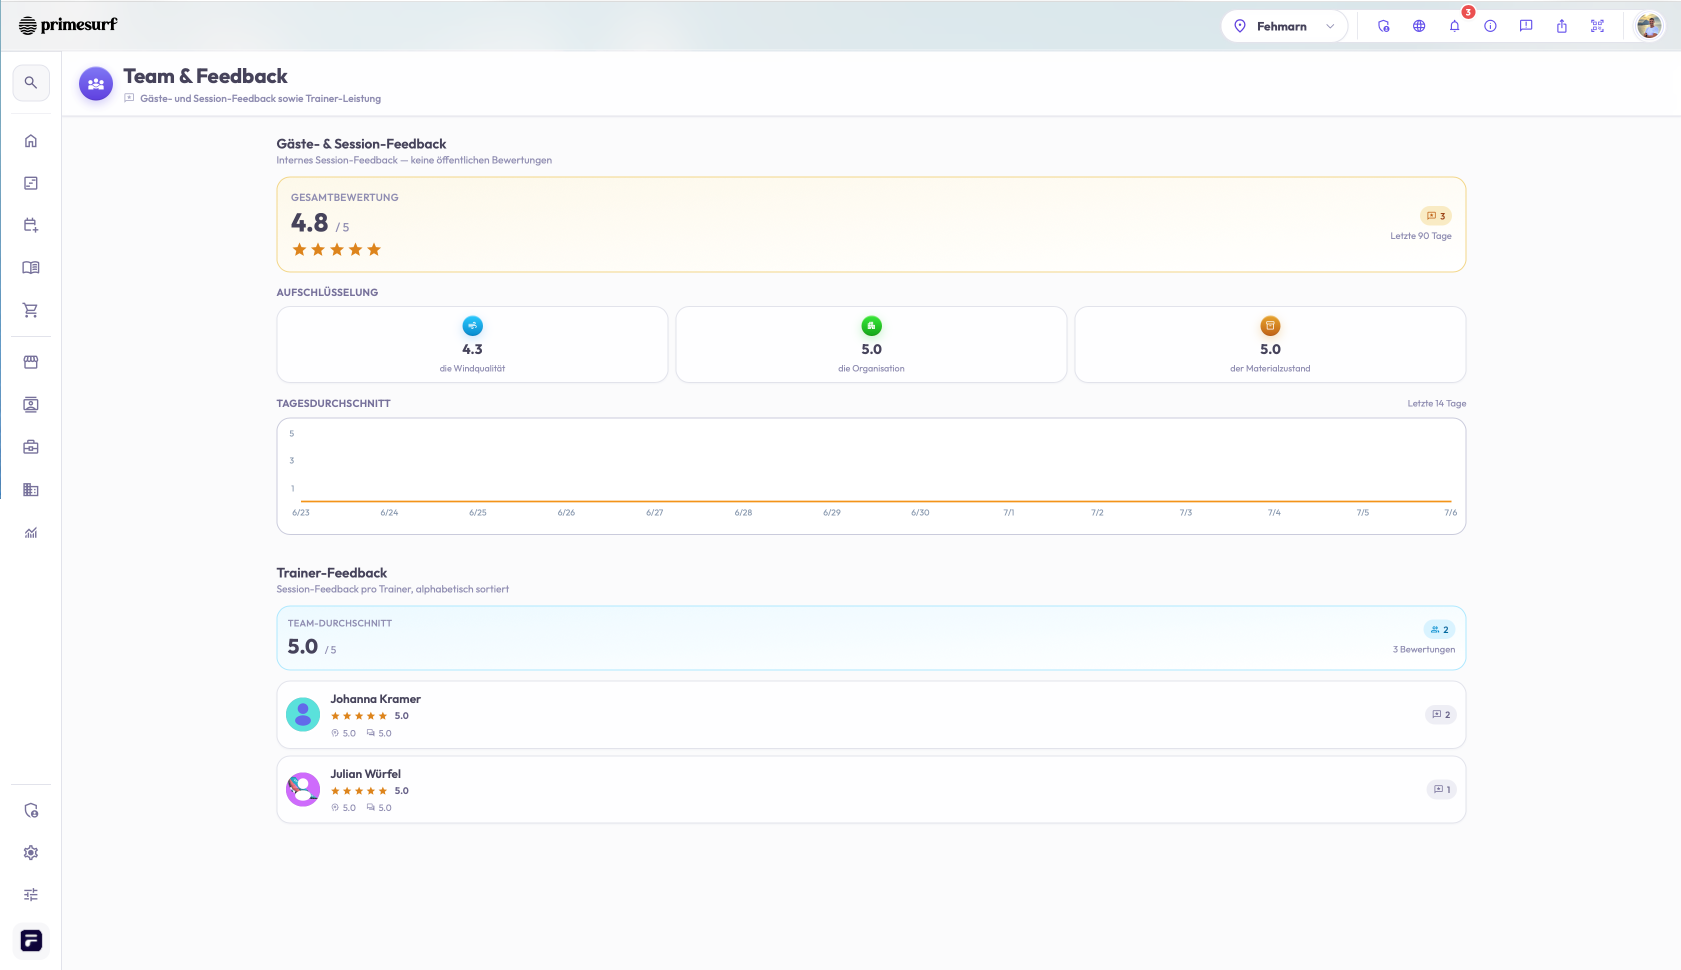Select the Materialzustand 5.0 card
The height and width of the screenshot is (970, 1681).
click(x=1270, y=344)
